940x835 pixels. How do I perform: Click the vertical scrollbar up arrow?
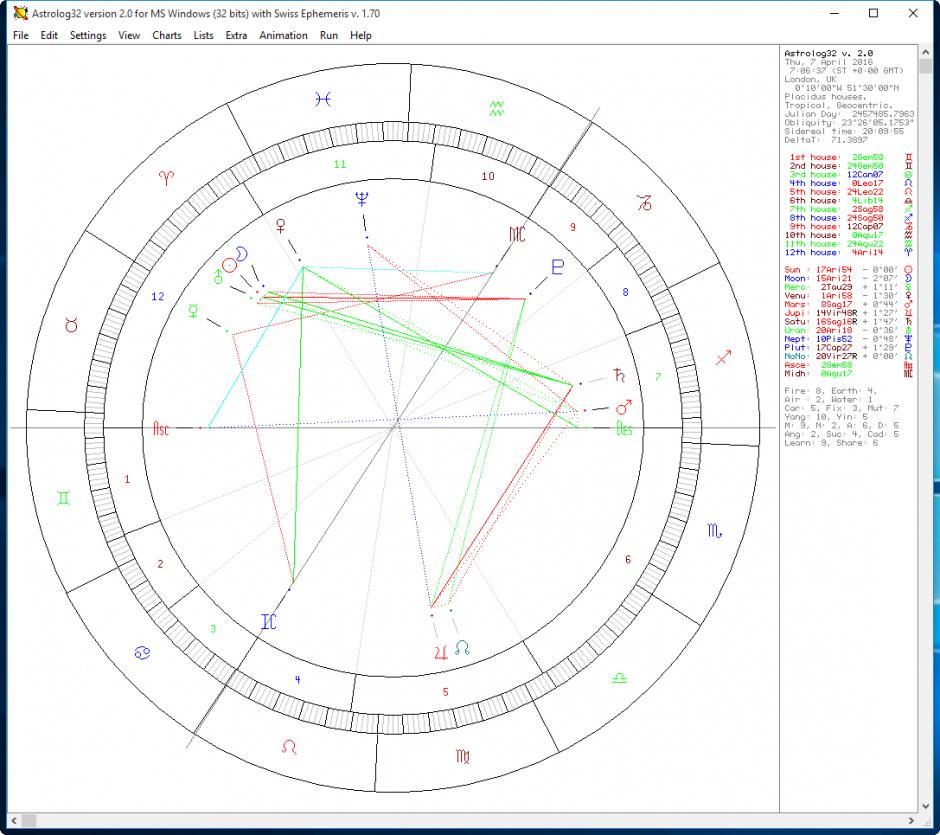(925, 53)
